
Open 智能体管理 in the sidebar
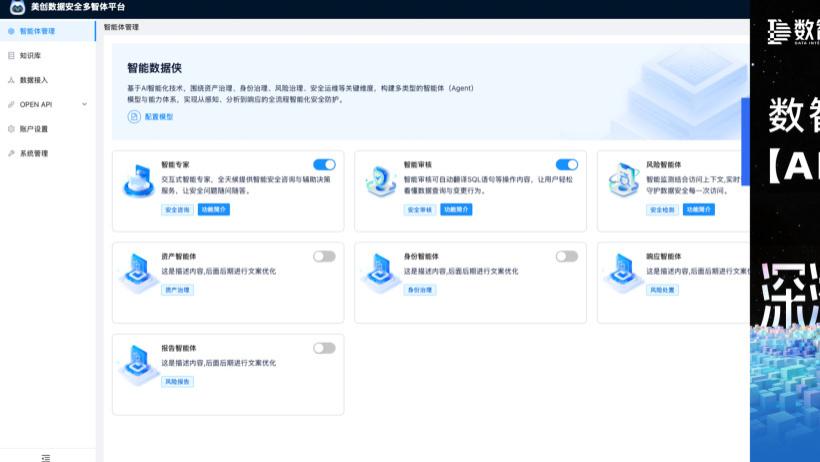click(48, 31)
